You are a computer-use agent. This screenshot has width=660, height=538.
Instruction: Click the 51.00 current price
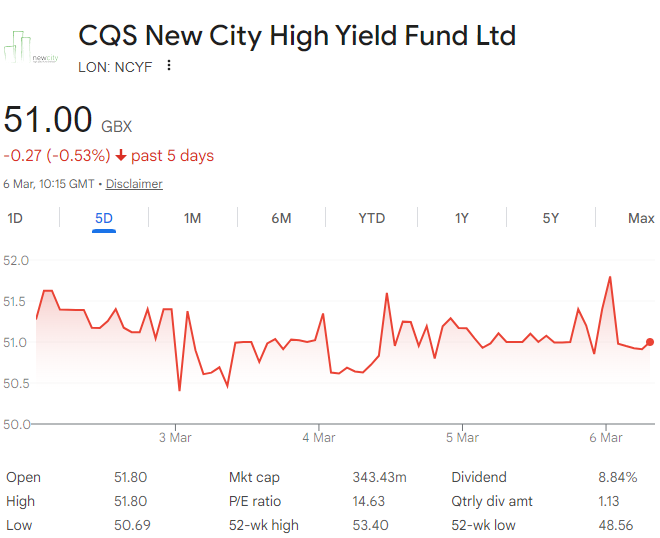click(48, 120)
